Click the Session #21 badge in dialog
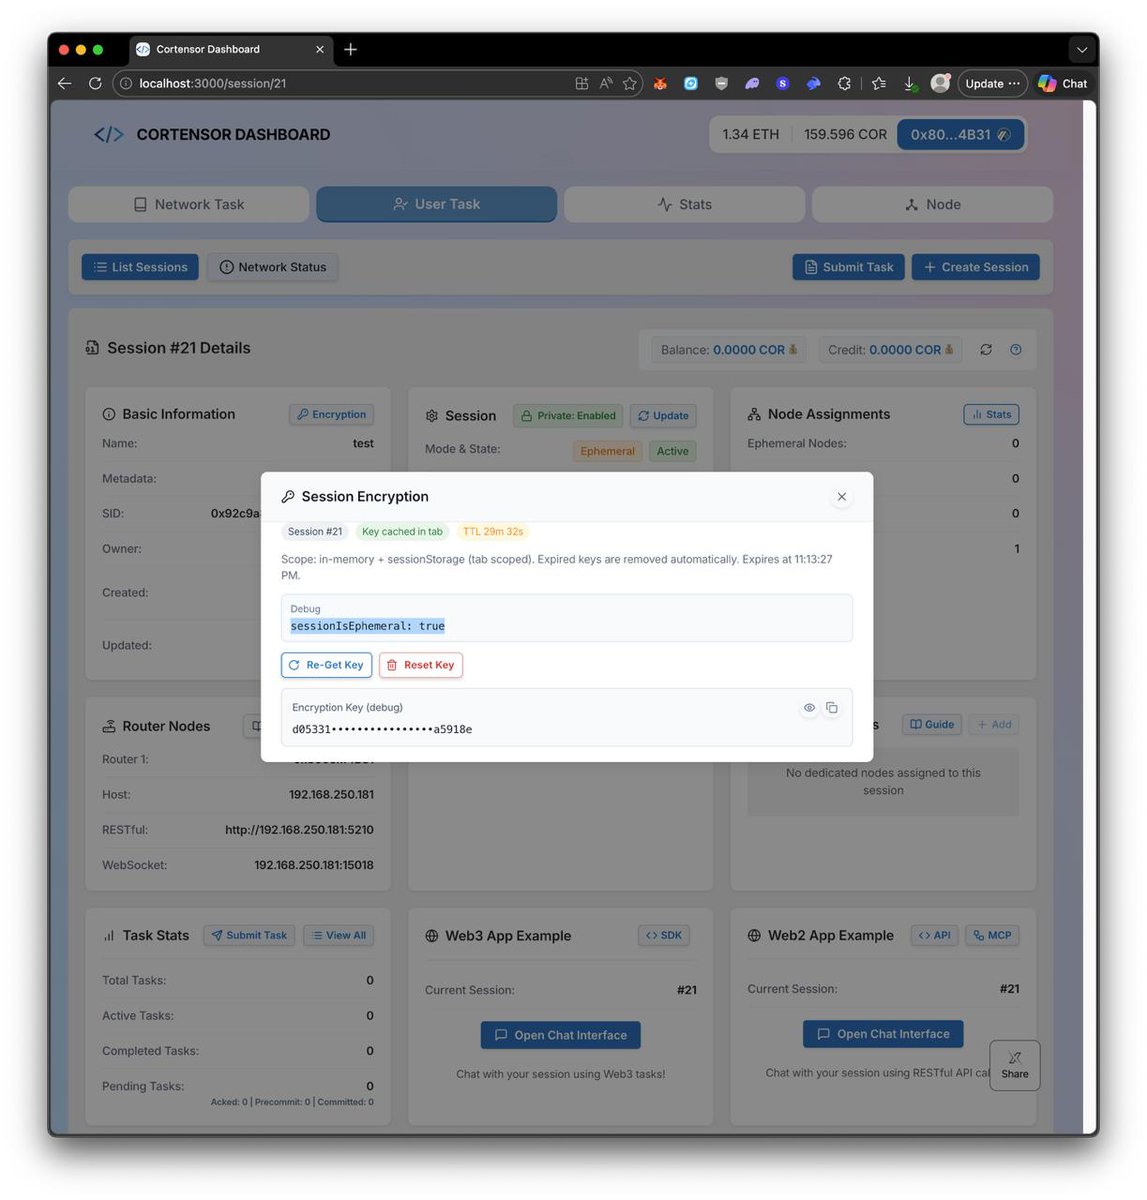 [x=315, y=532]
